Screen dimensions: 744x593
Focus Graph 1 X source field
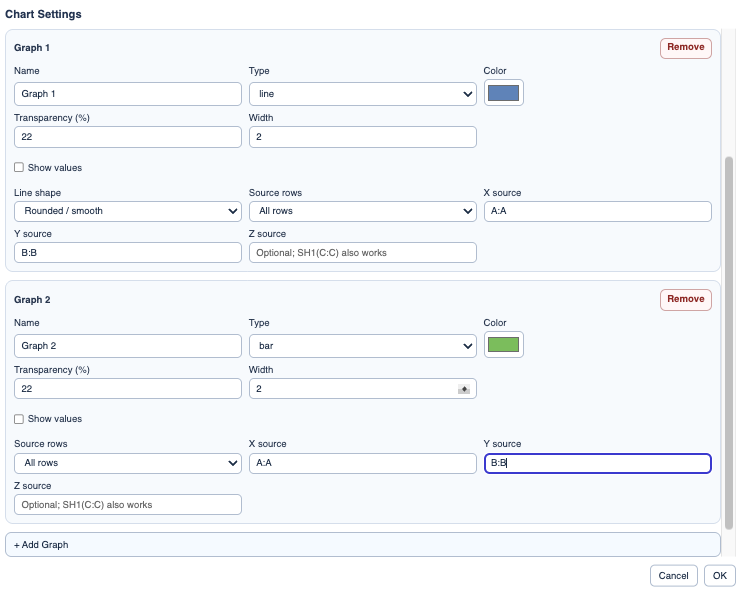[x=597, y=211]
